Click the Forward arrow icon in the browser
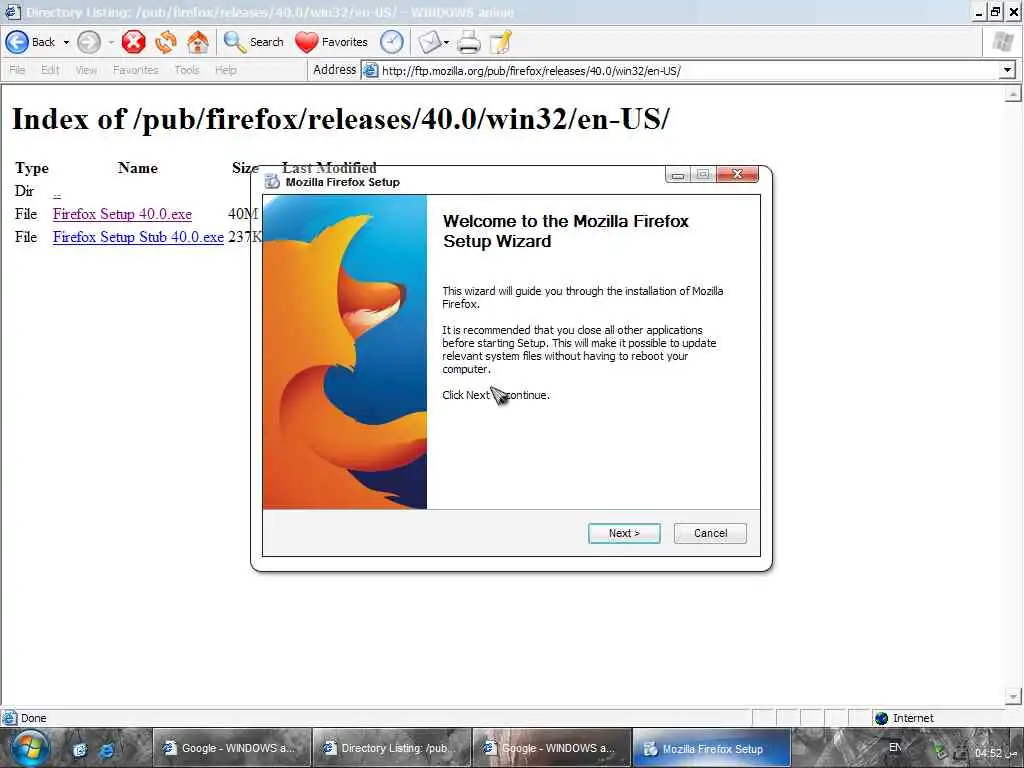1024x768 pixels. pos(89,42)
